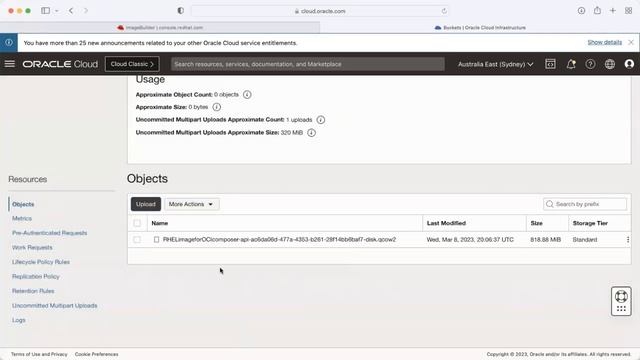The image size is (640, 360).
Task: Click the info icon beside Approximate Size
Action: coord(217,107)
